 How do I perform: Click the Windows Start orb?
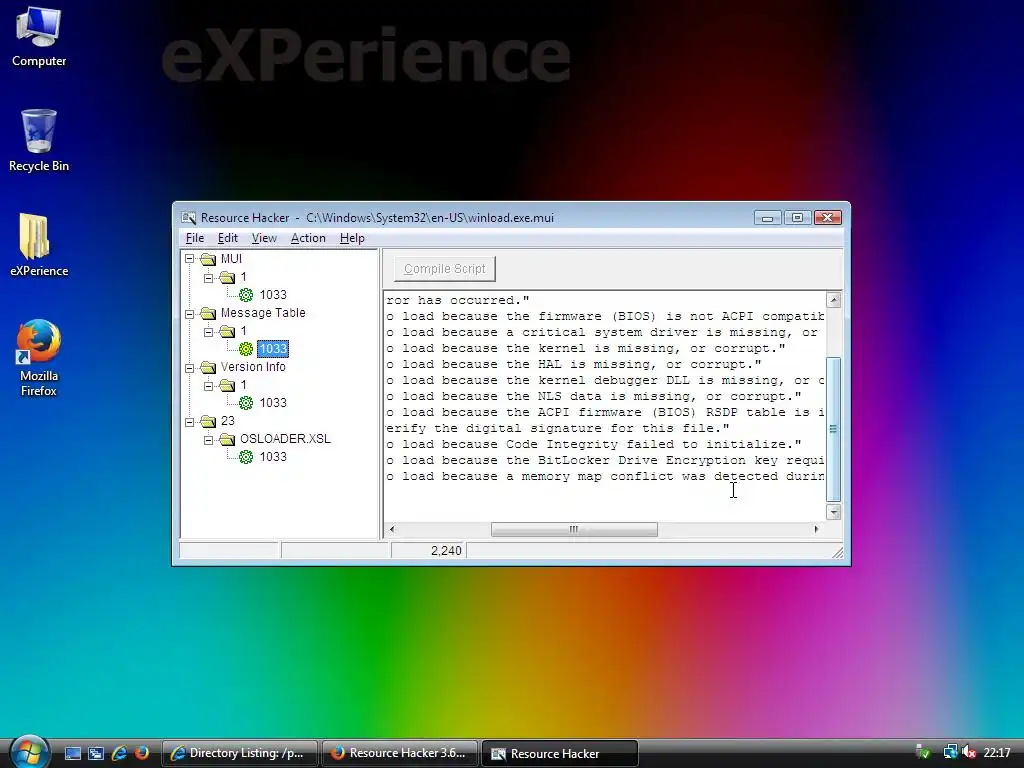pyautogui.click(x=29, y=752)
